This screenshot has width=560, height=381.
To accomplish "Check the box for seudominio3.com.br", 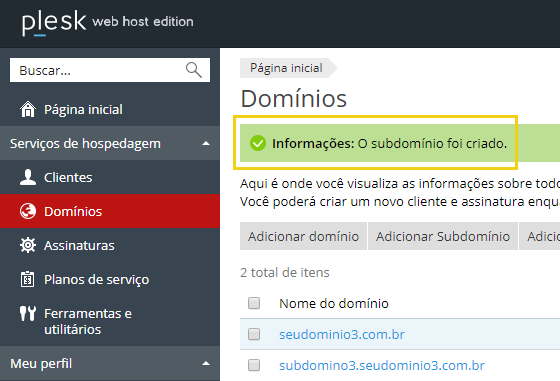I will (254, 334).
